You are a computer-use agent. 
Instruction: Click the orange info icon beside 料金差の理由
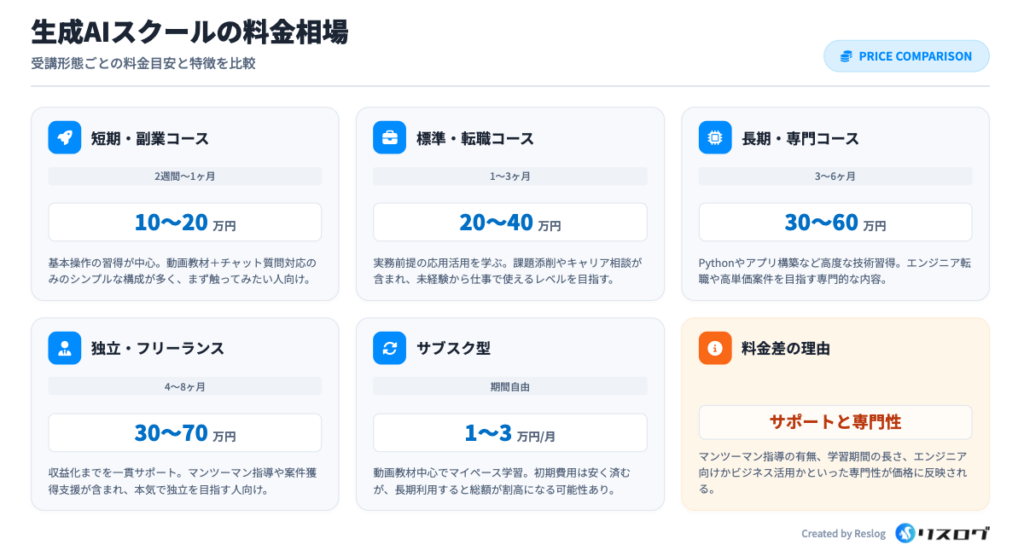(x=715, y=348)
